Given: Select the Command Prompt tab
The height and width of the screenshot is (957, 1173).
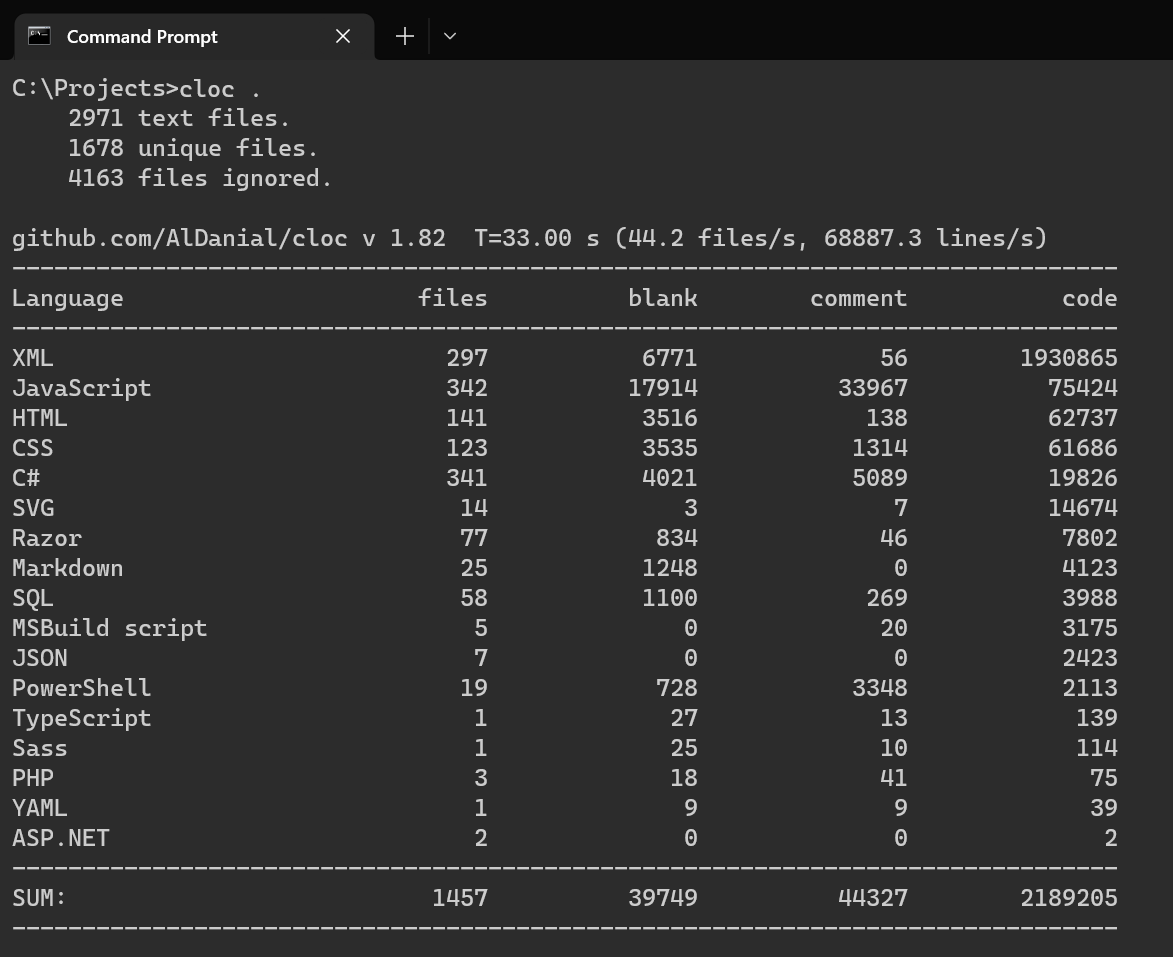Looking at the screenshot, I should pyautogui.click(x=195, y=37).
